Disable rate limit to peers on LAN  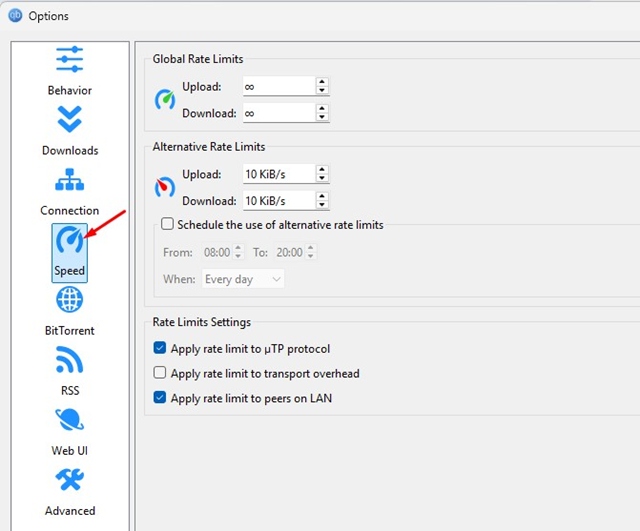tap(160, 398)
